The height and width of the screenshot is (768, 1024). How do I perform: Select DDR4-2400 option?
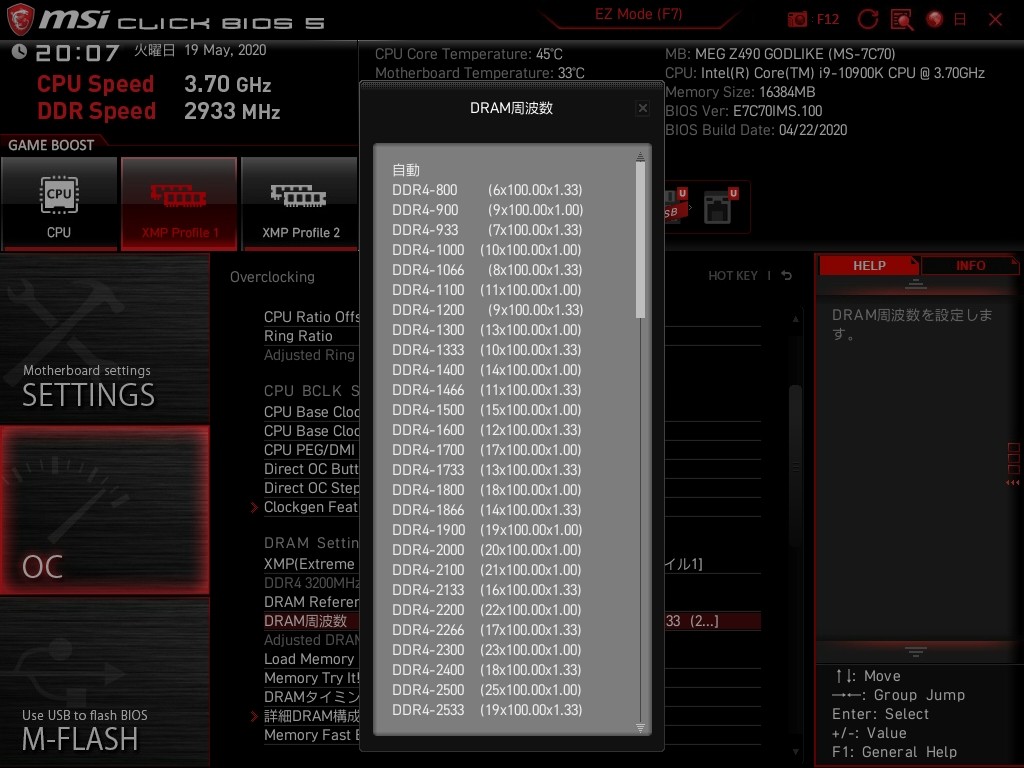point(487,670)
